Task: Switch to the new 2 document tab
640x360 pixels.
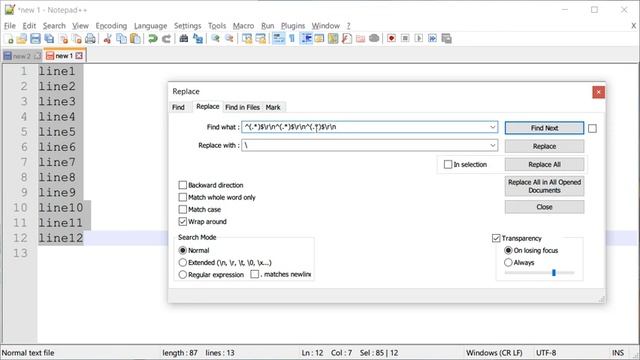Action: [x=22, y=56]
